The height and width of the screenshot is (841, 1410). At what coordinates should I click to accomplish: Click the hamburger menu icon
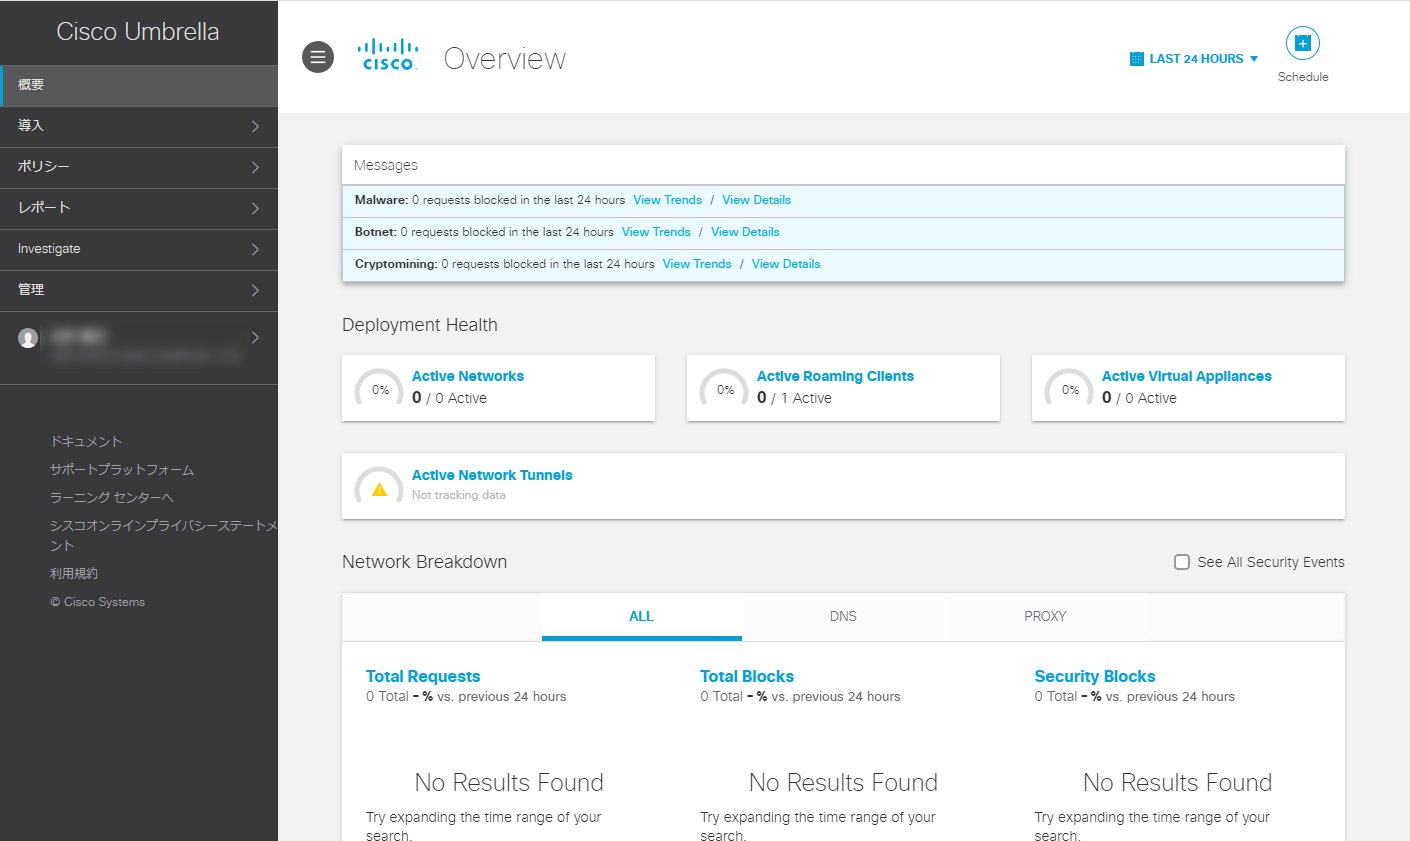pos(318,58)
